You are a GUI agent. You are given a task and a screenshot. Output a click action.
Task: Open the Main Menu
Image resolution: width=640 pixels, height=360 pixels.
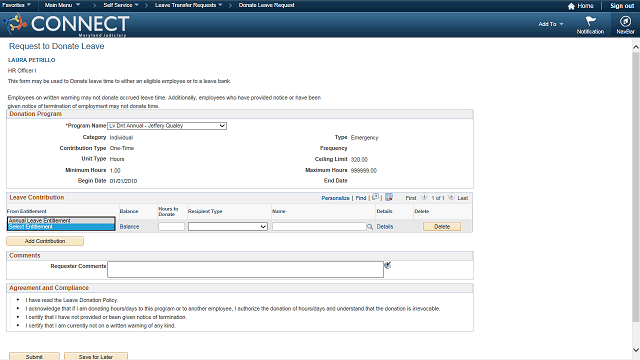(x=62, y=5)
